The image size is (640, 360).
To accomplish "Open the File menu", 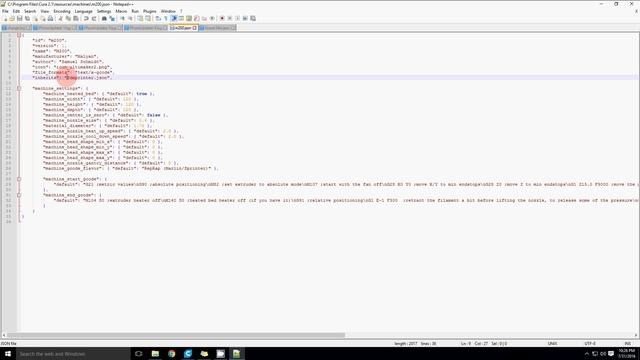I will click(5, 11).
